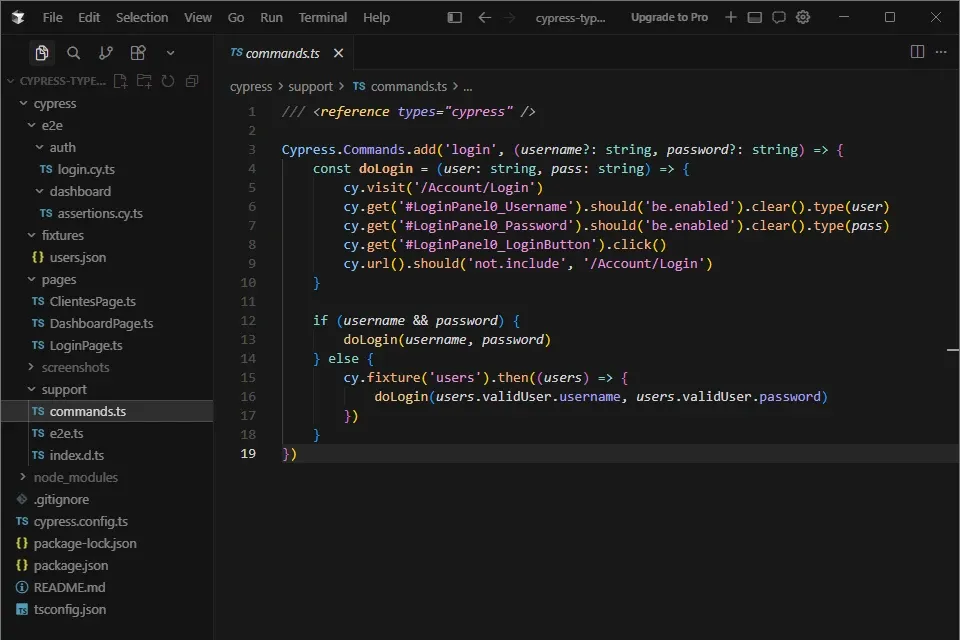Open the Explorer view icon
Viewport: 960px width, 640px height.
tap(42, 53)
